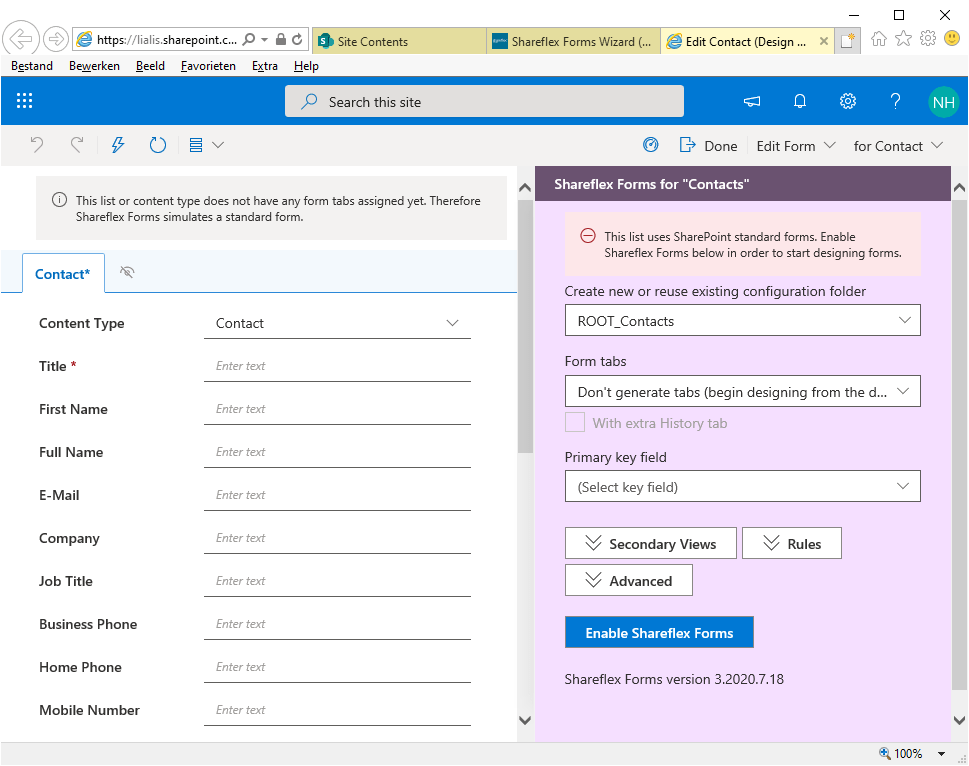
Task: Check the With extra History tab box
Action: 575,423
